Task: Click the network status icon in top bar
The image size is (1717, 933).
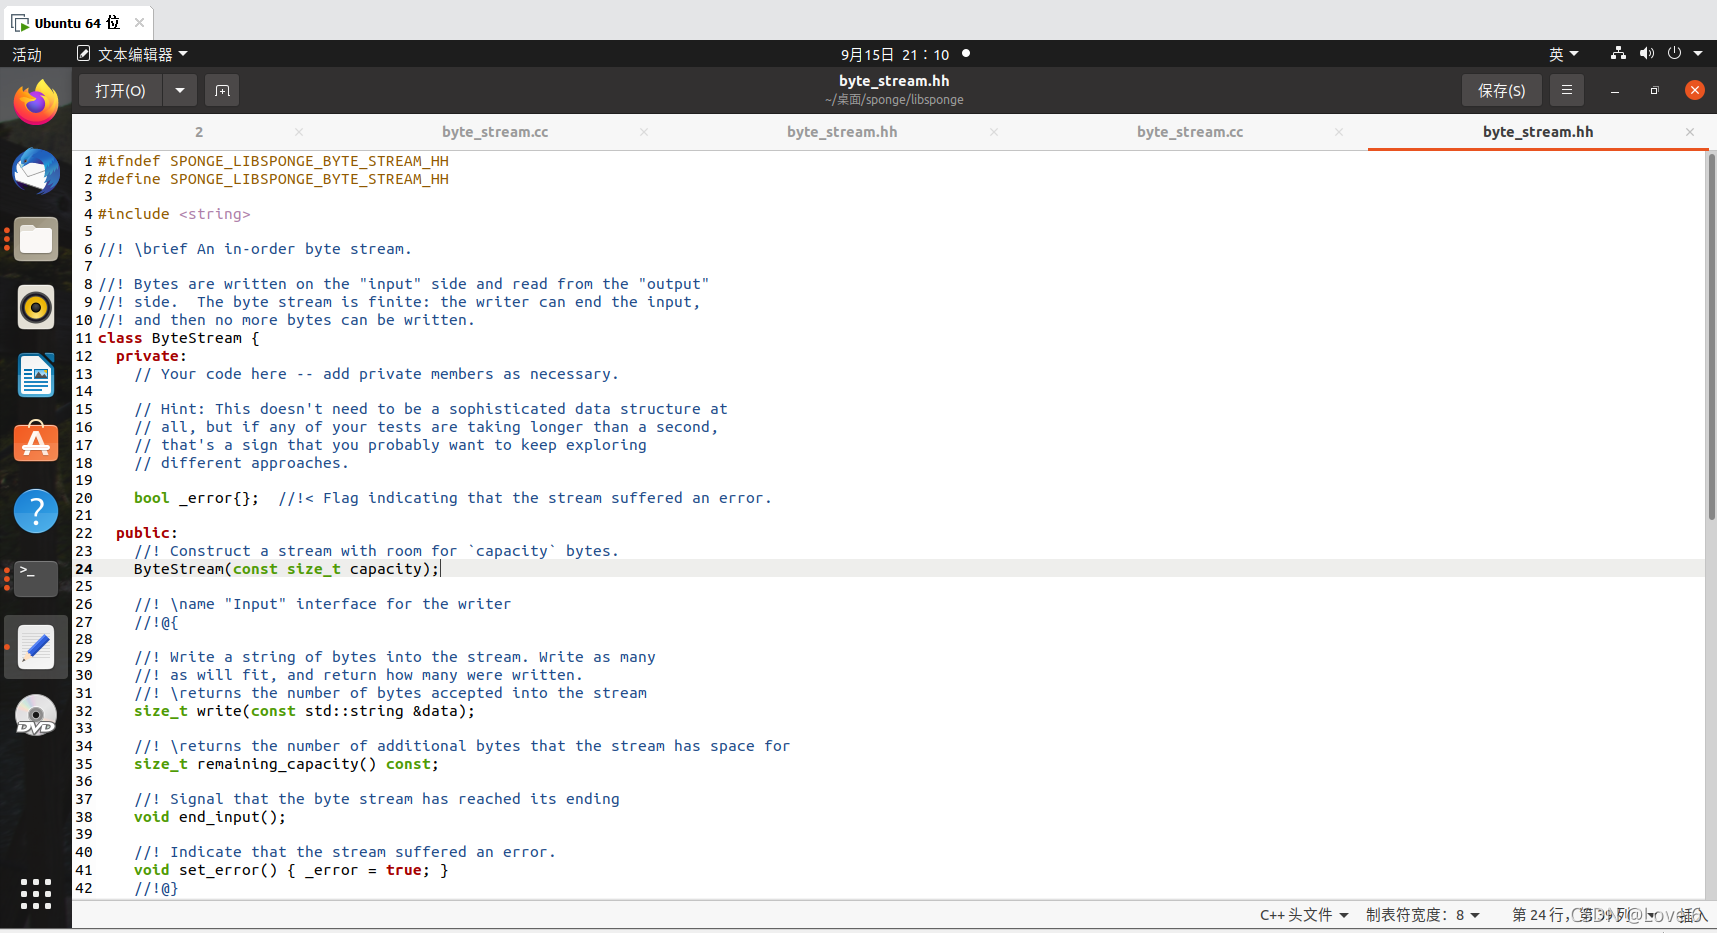Action: (x=1618, y=53)
